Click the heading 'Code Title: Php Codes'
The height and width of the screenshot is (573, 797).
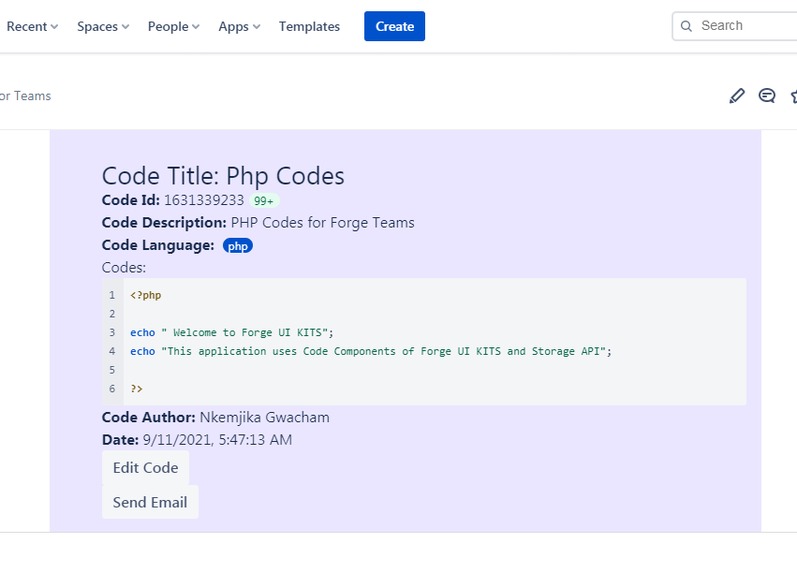click(x=223, y=176)
